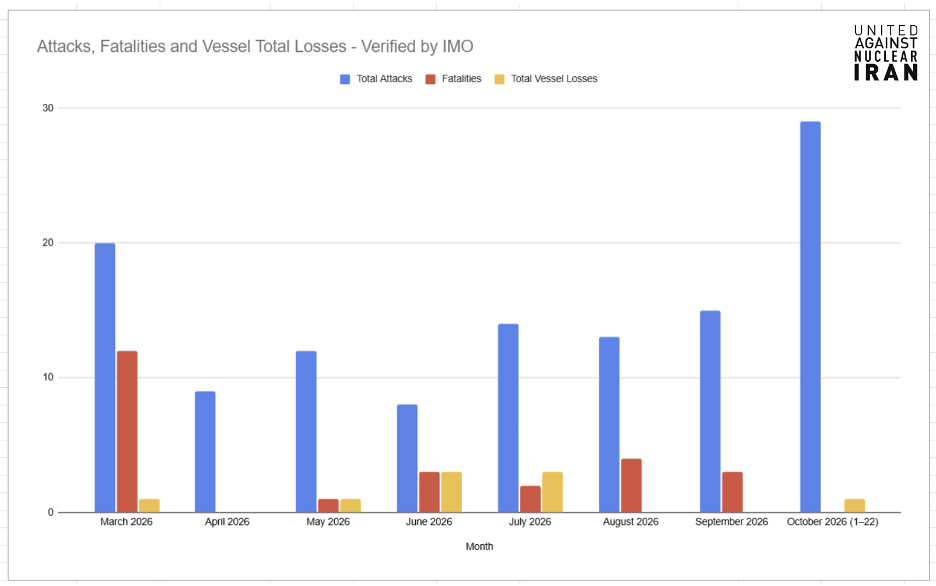The width and height of the screenshot is (936, 586).
Task: Click the blue Total Attacks legend swatch
Action: (344, 79)
